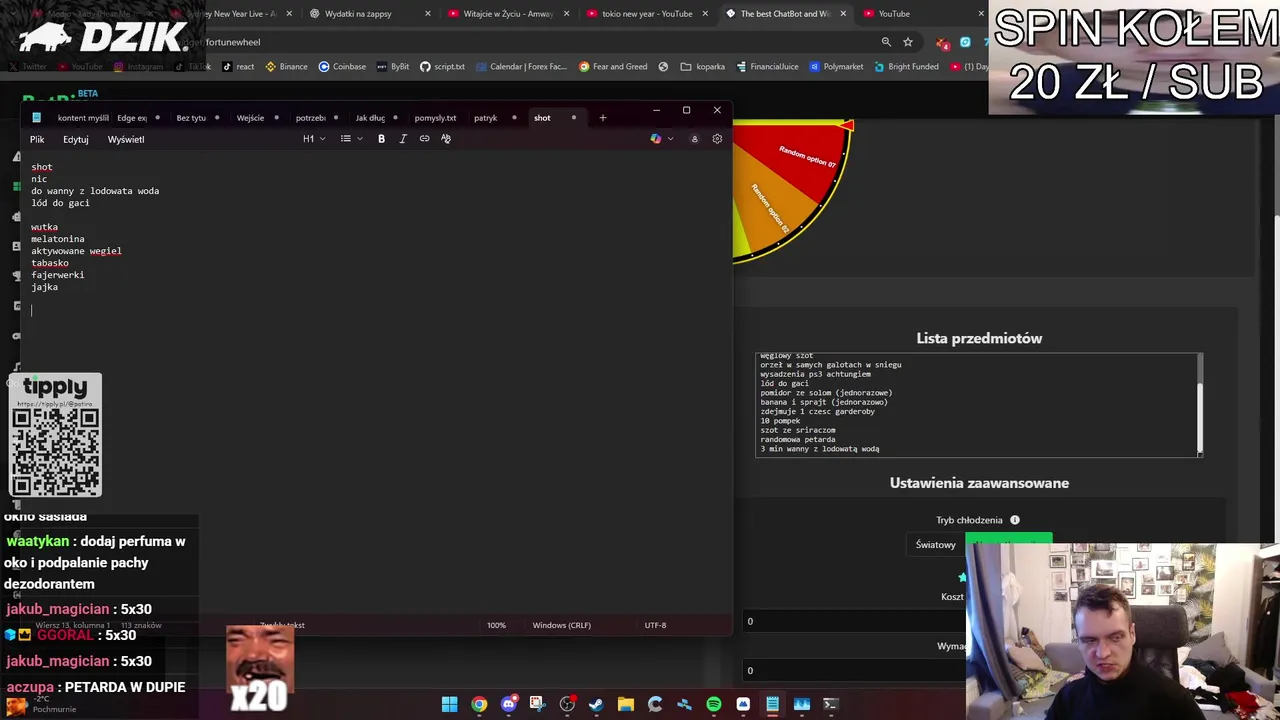The image size is (1280, 720).
Task: Switch to the 'pomysly.txt' Notepad tab
Action: [x=435, y=118]
